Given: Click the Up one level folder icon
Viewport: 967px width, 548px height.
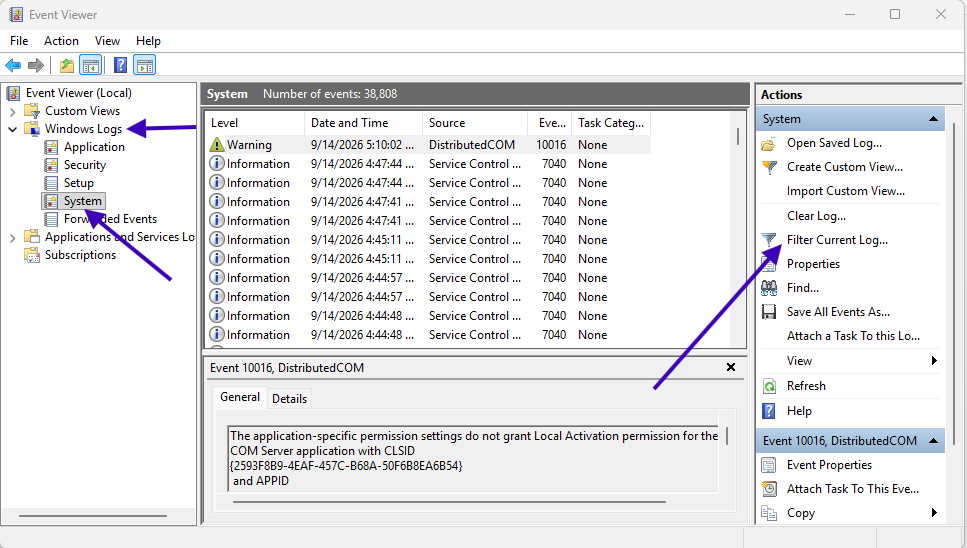Looking at the screenshot, I should pyautogui.click(x=67, y=65).
